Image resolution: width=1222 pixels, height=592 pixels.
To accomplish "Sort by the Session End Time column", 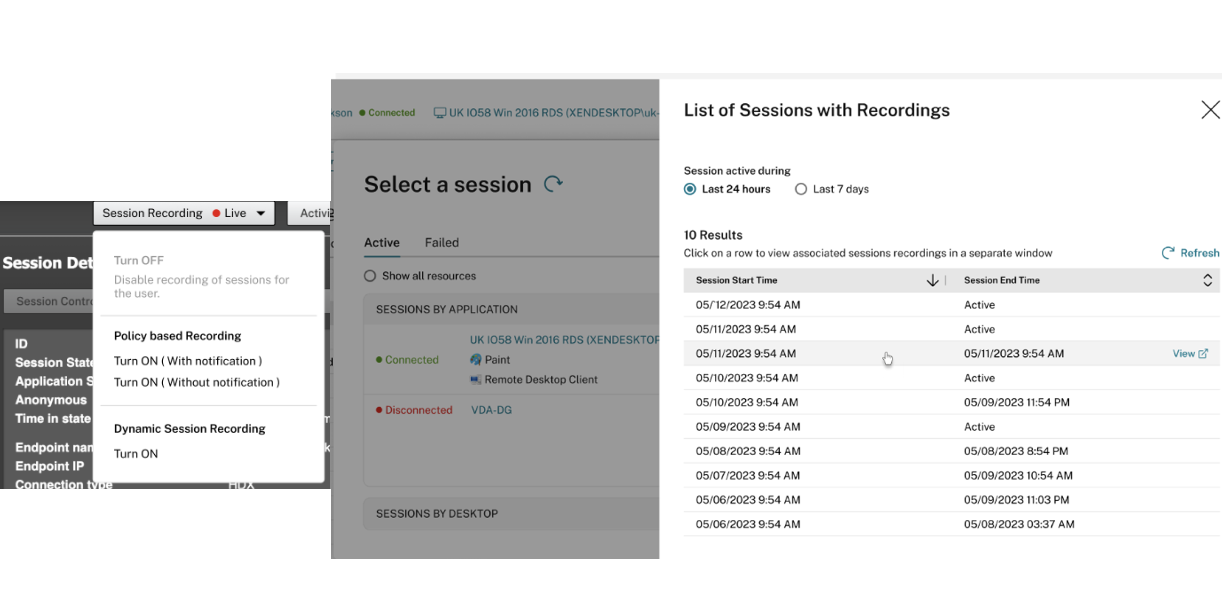I will point(1206,281).
